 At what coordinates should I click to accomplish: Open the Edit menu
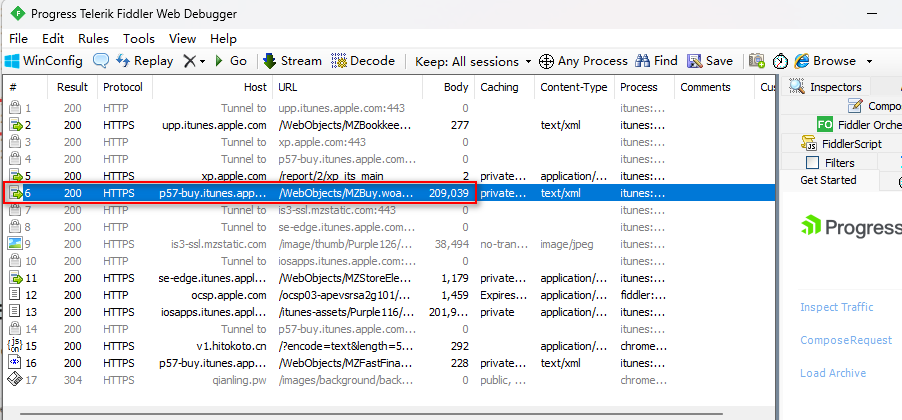[x=53, y=39]
